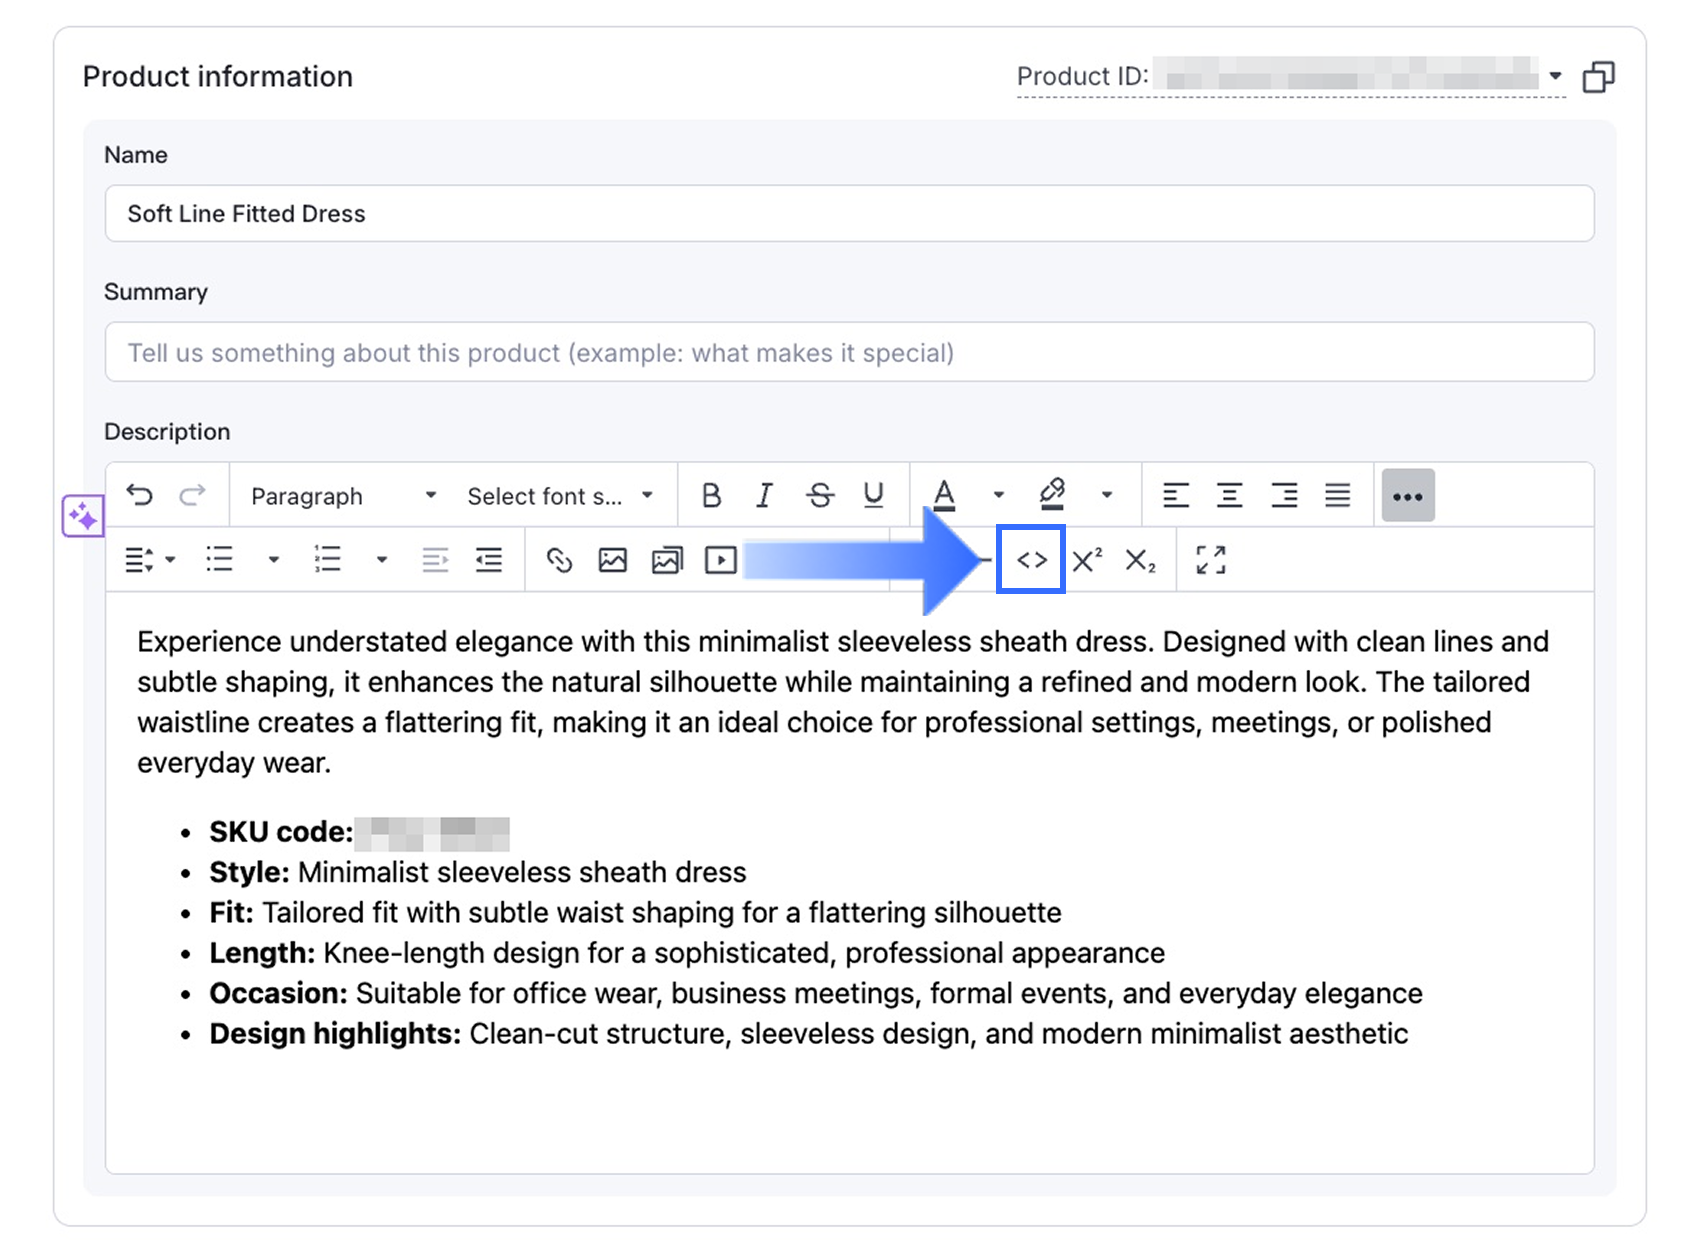Align text right

click(x=1284, y=495)
